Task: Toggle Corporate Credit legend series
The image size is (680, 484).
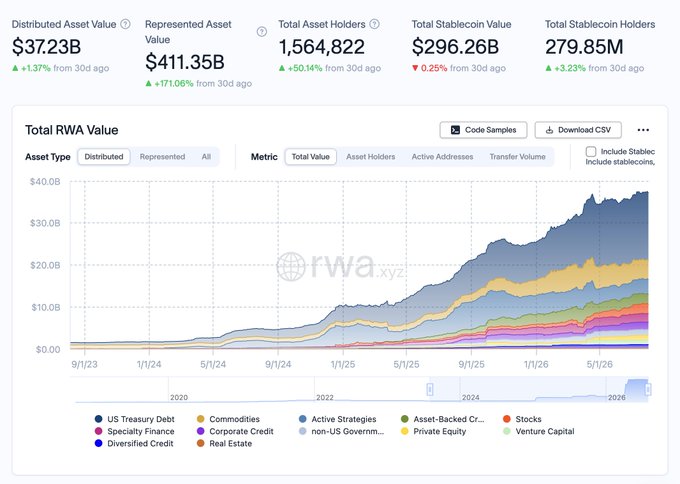Action: [235, 431]
